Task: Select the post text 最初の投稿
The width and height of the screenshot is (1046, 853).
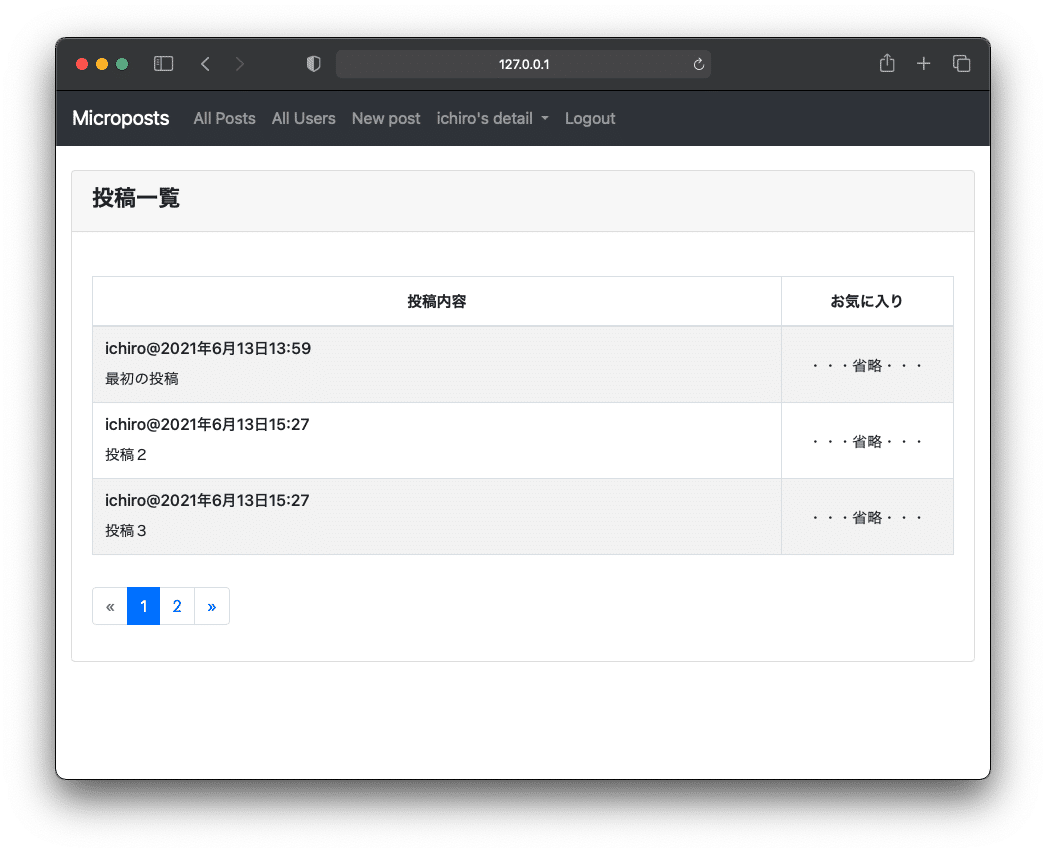Action: click(x=141, y=379)
